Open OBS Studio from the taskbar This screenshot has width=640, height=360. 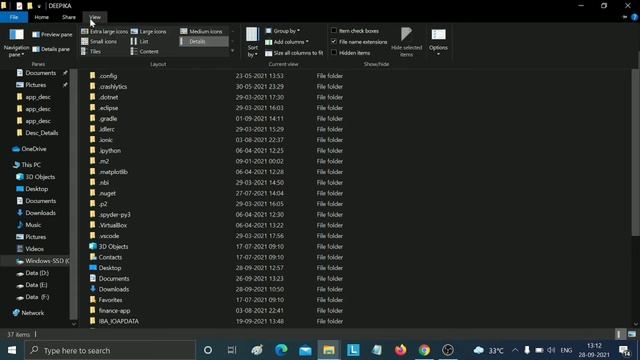(448, 350)
